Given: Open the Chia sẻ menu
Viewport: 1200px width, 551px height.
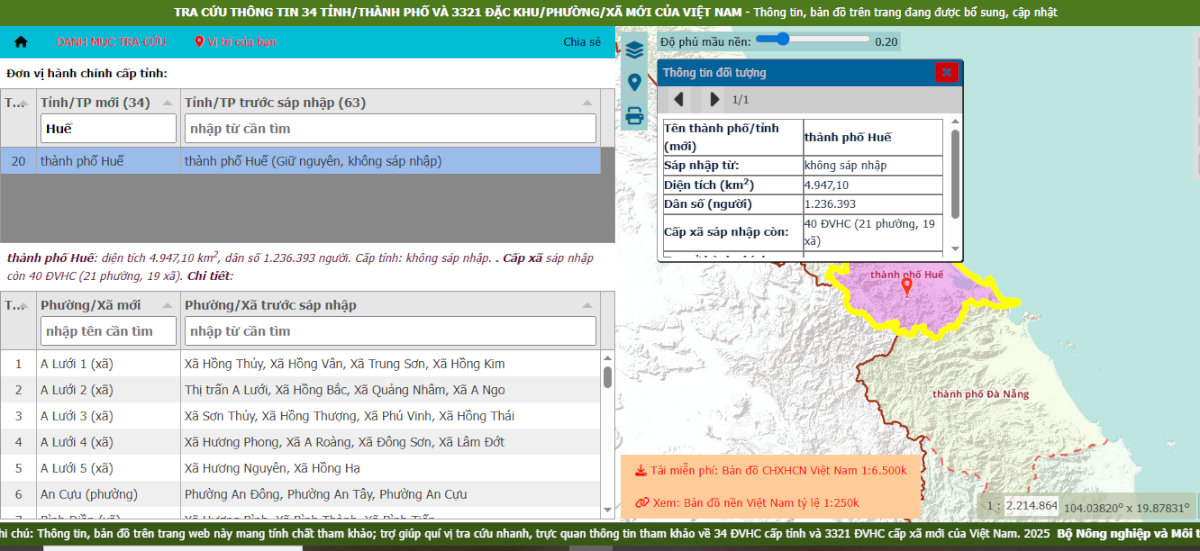Looking at the screenshot, I should coord(582,42).
